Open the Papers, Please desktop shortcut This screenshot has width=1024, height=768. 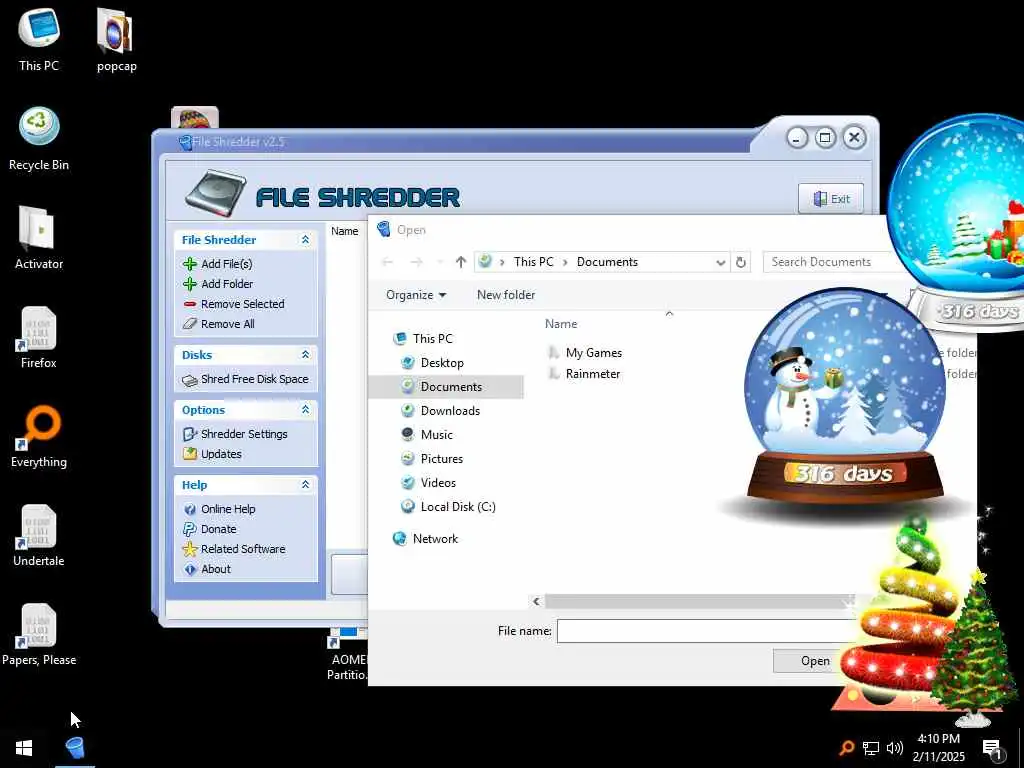coord(39,635)
